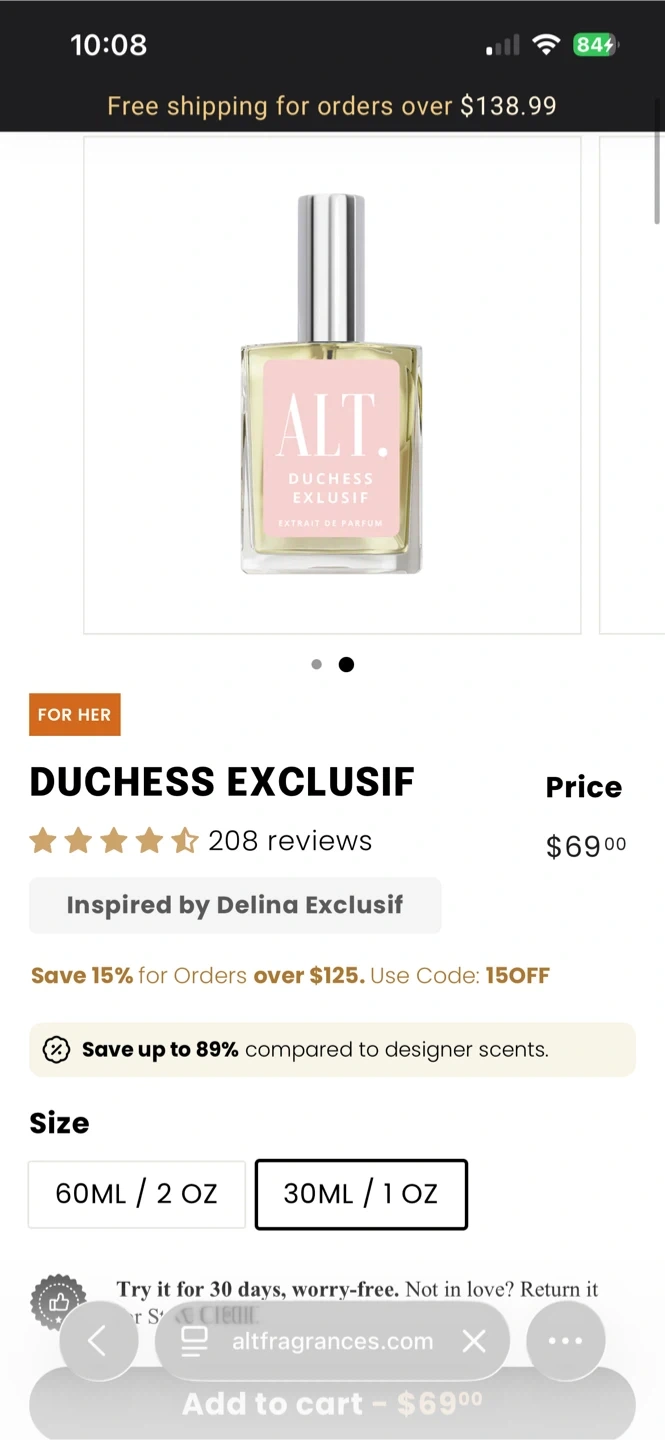Click the X icon in the address bar

(474, 1341)
